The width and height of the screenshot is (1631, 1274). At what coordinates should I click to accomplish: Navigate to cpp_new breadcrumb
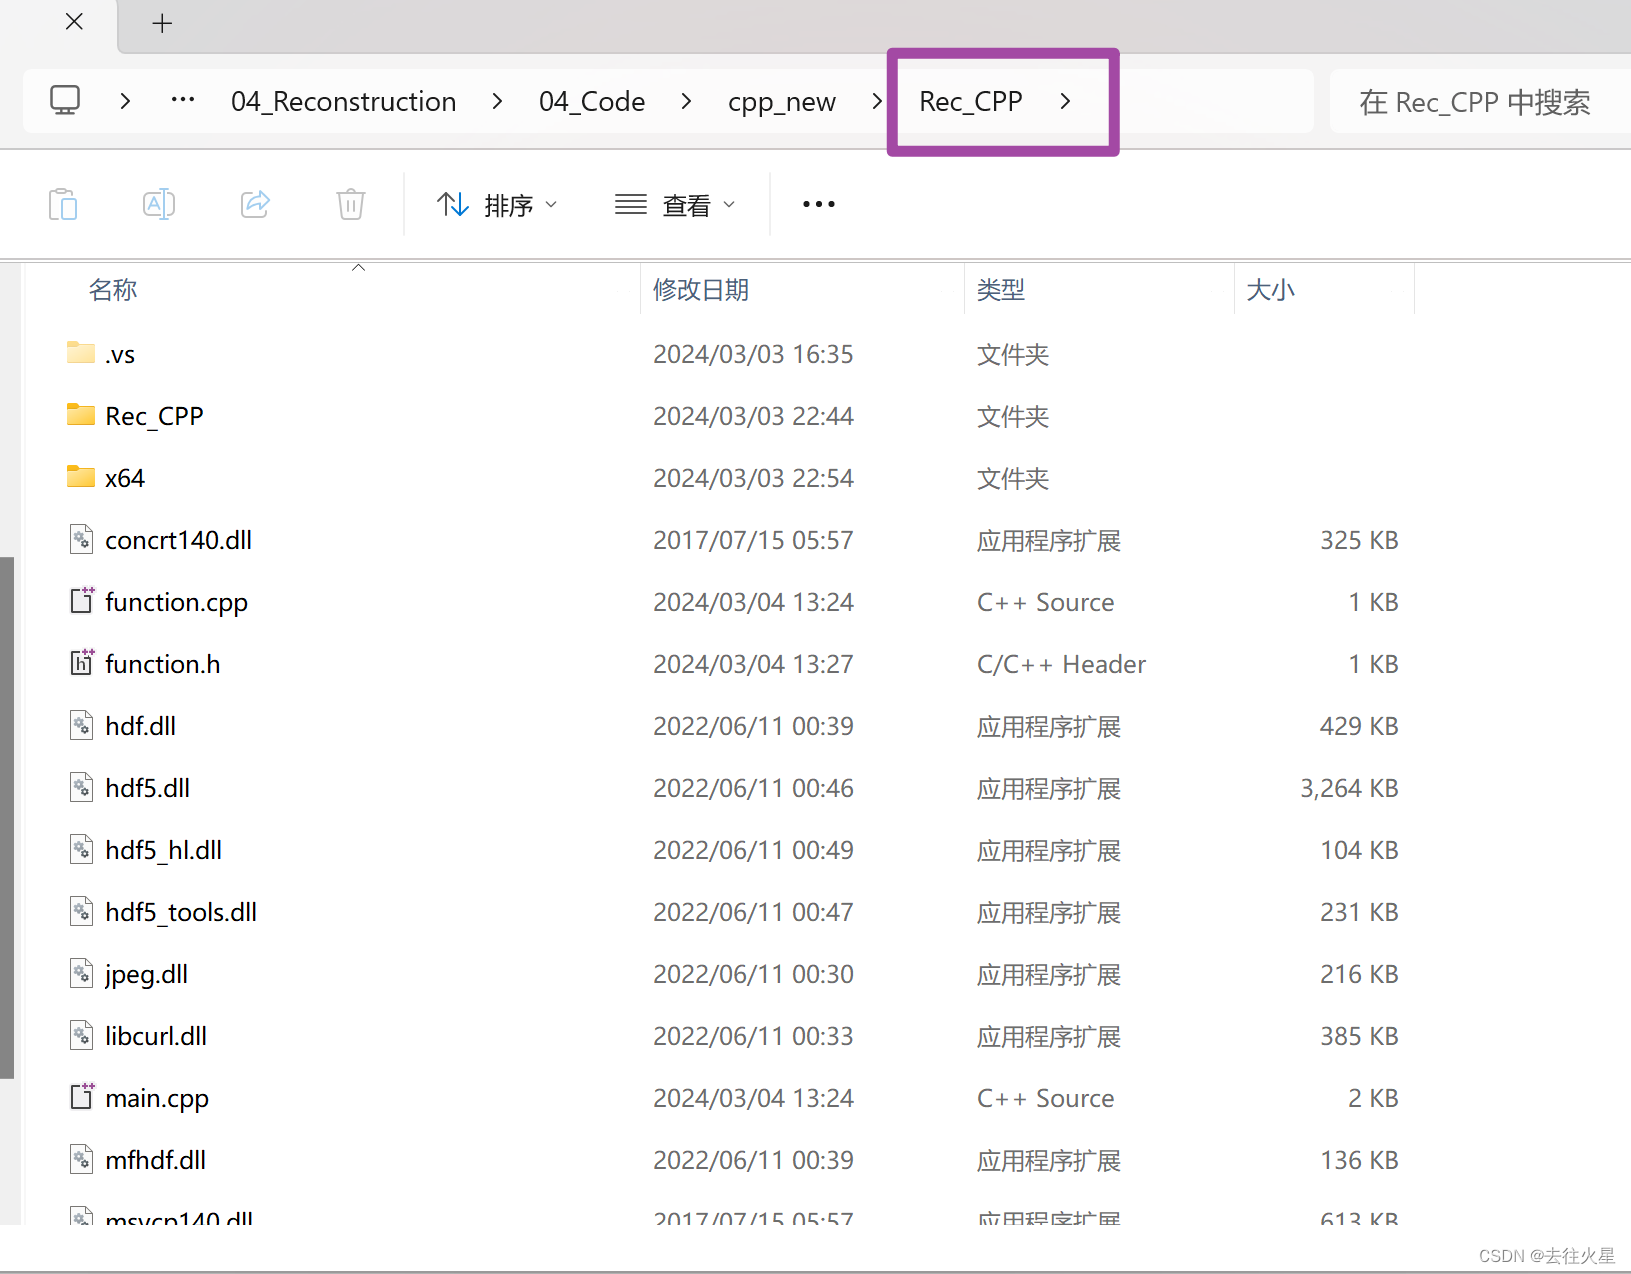click(781, 102)
